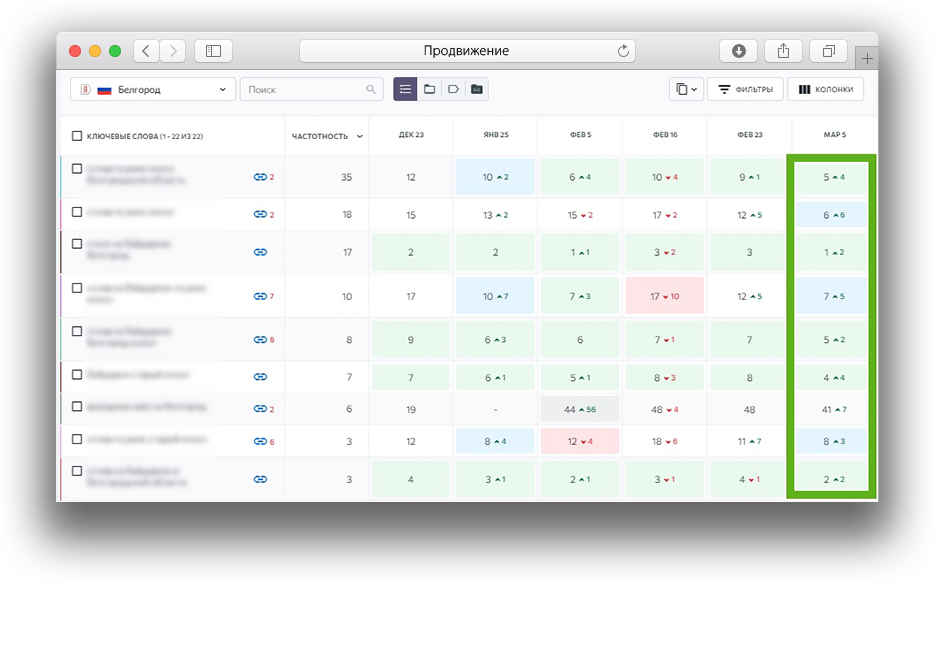Click cell 18 ▼6 under ФЕВ 16
This screenshot has width=935, height=654.
(x=665, y=442)
